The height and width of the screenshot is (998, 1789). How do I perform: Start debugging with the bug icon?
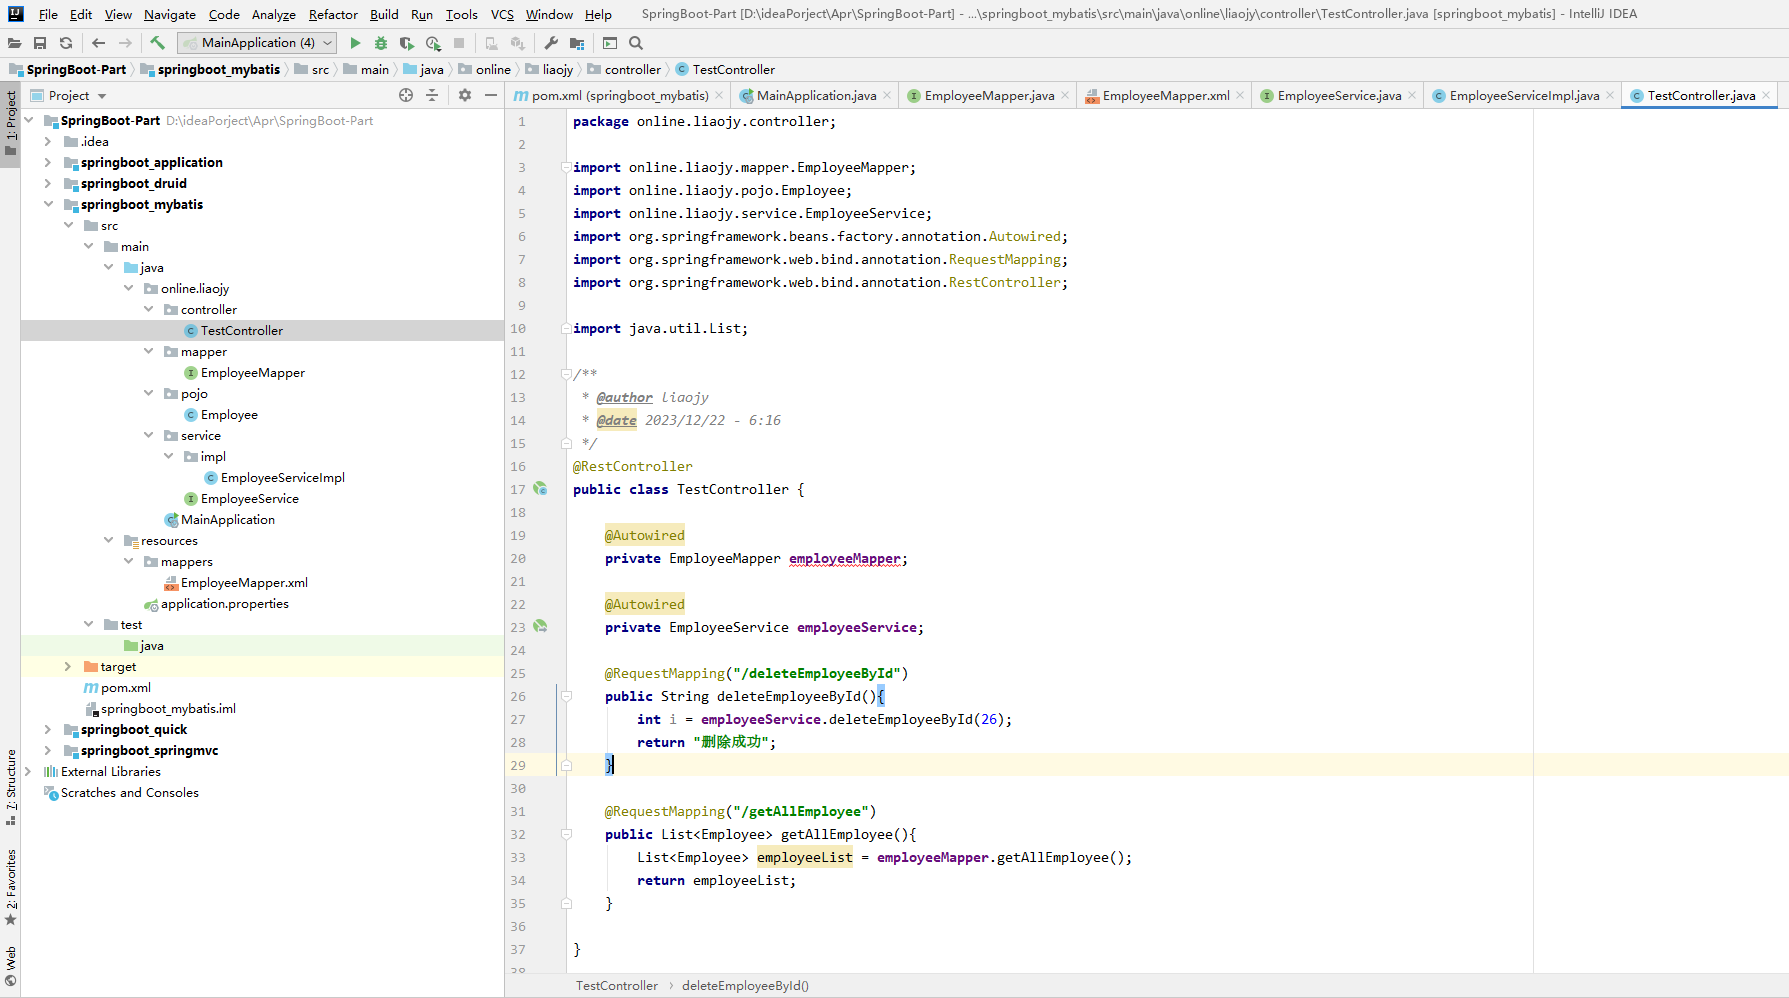[381, 43]
